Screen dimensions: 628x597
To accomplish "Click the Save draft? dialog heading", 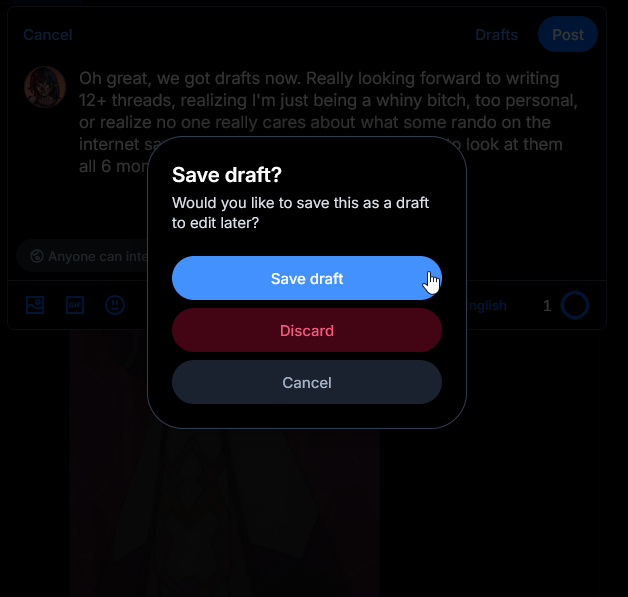I will tap(227, 175).
